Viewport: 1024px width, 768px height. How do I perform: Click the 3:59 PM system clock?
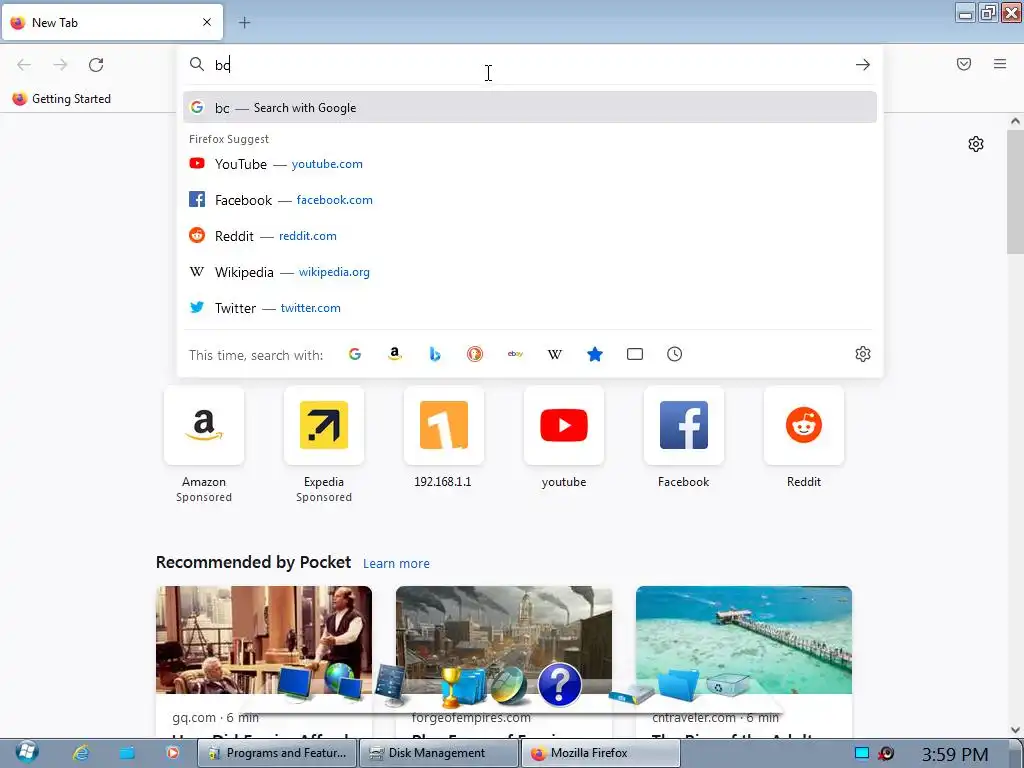955,755
